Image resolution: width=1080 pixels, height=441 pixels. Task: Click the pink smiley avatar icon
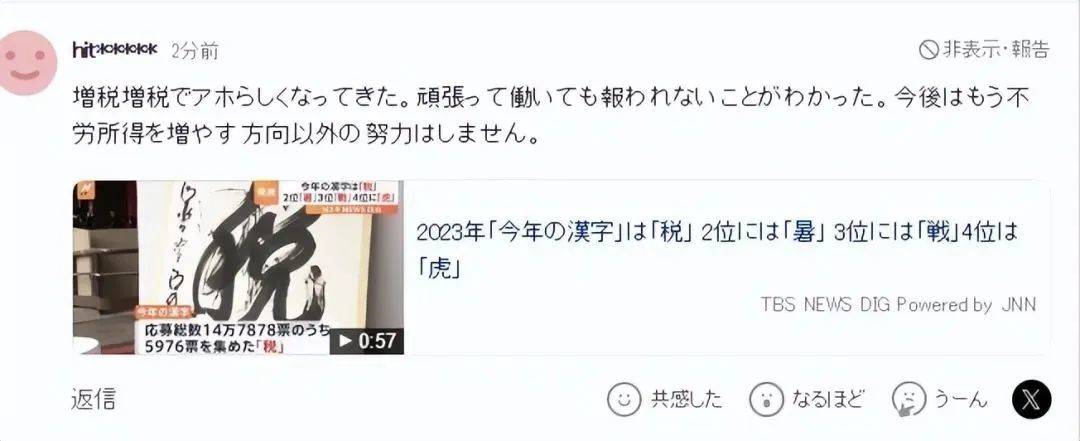(x=25, y=62)
